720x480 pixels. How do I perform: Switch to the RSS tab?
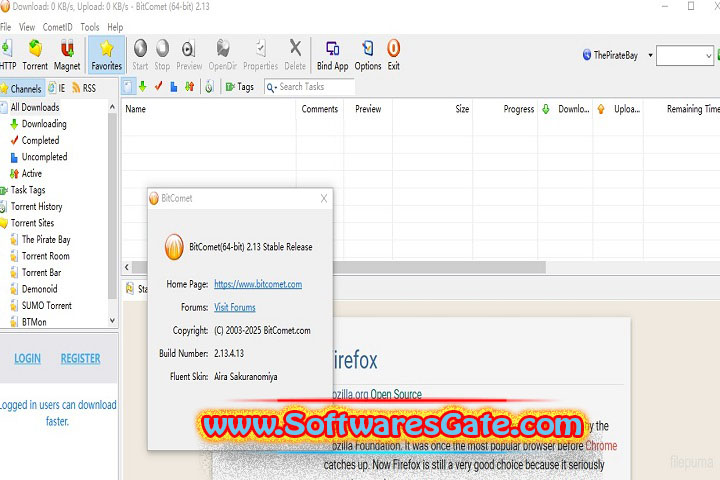[84, 88]
